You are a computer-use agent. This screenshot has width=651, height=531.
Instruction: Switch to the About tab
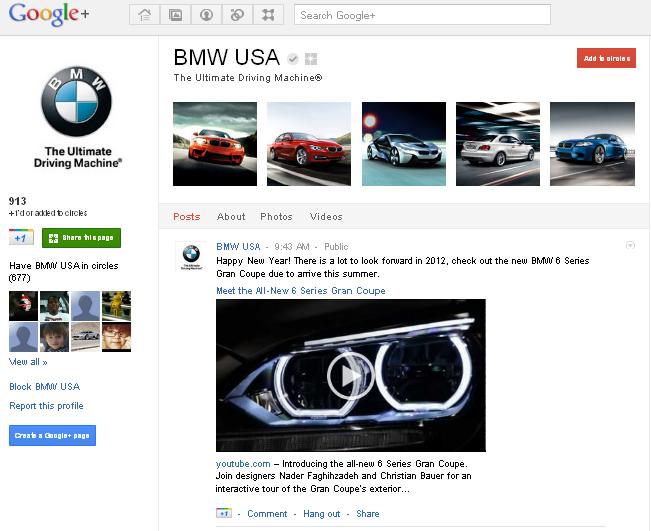point(231,216)
